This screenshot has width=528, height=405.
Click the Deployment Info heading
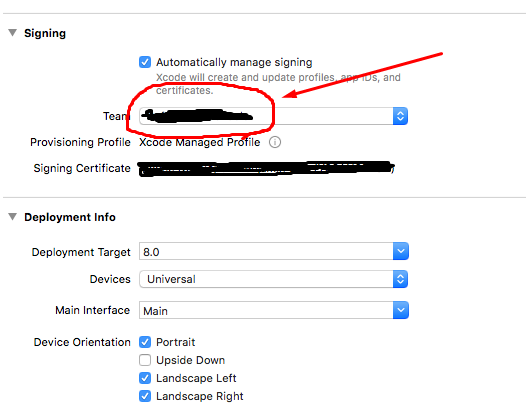coord(70,217)
